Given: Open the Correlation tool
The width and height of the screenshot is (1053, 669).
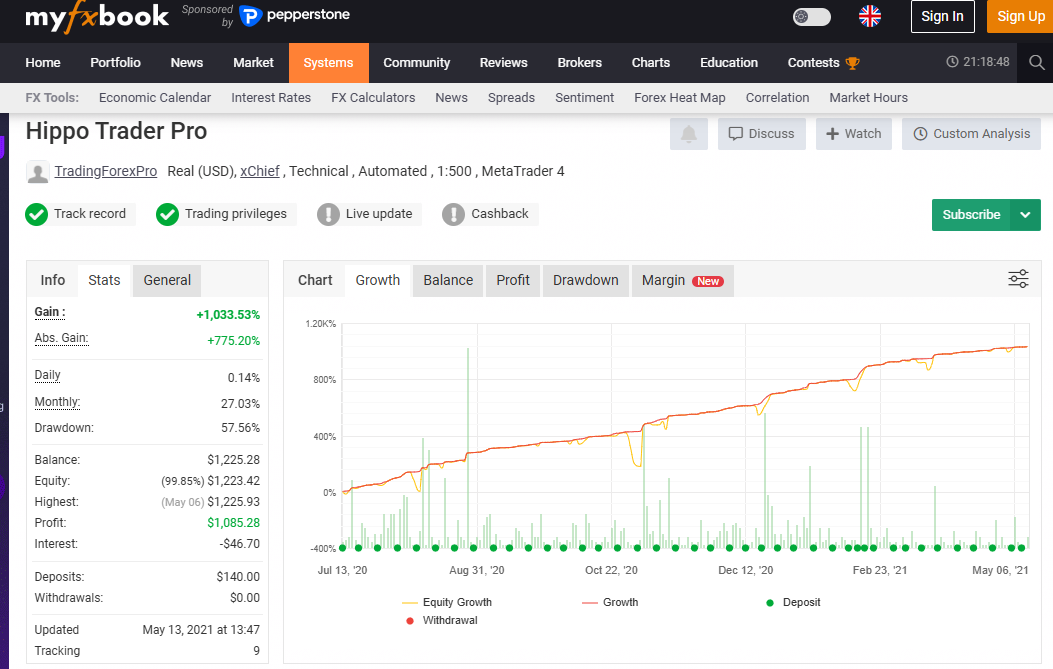Looking at the screenshot, I should pyautogui.click(x=778, y=97).
